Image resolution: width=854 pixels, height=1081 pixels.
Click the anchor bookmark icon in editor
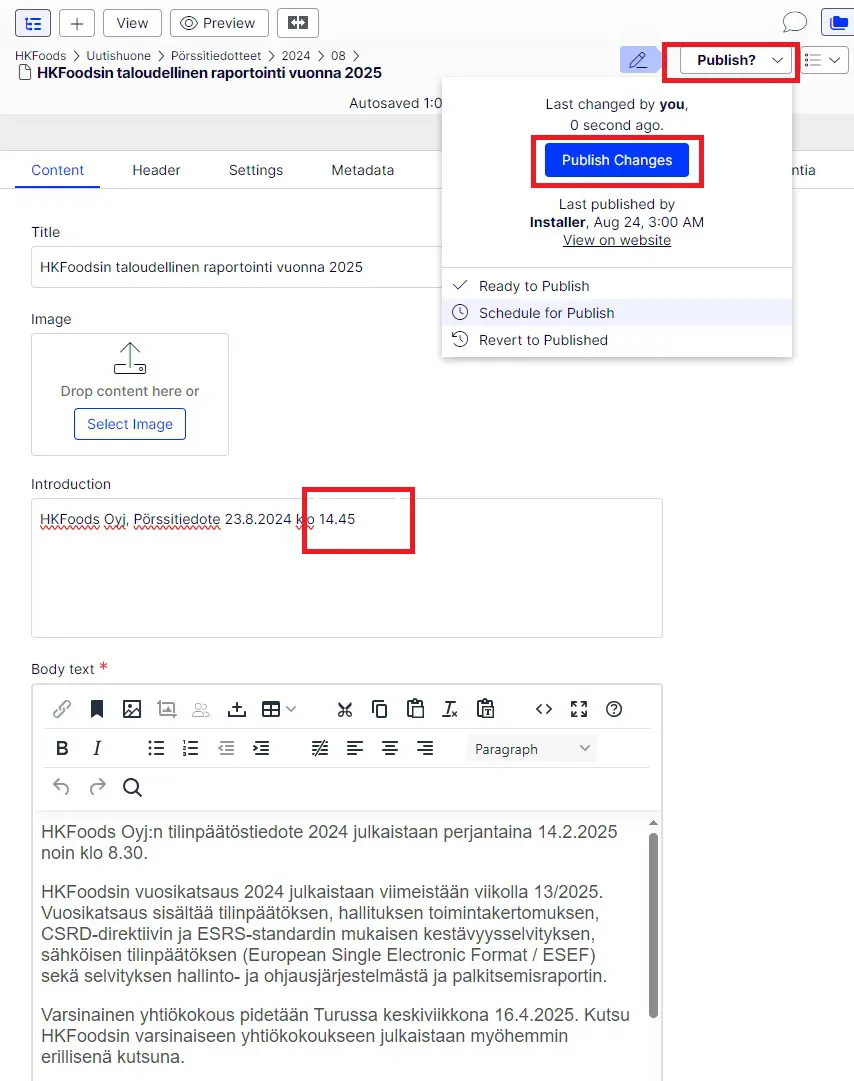(97, 709)
